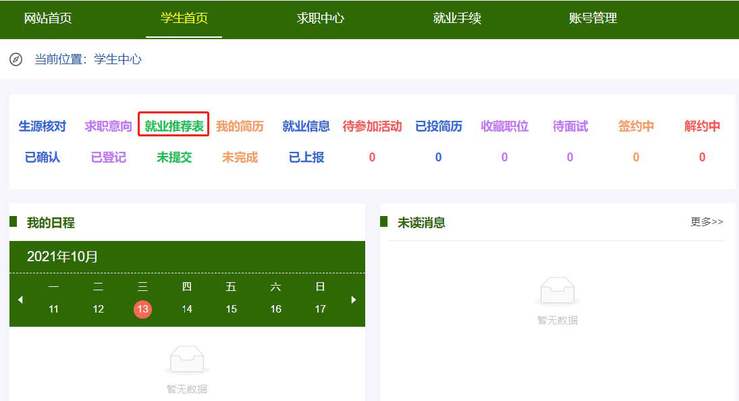The image size is (739, 401).
Task: Click the 生源核对 status link
Action: pyautogui.click(x=42, y=126)
